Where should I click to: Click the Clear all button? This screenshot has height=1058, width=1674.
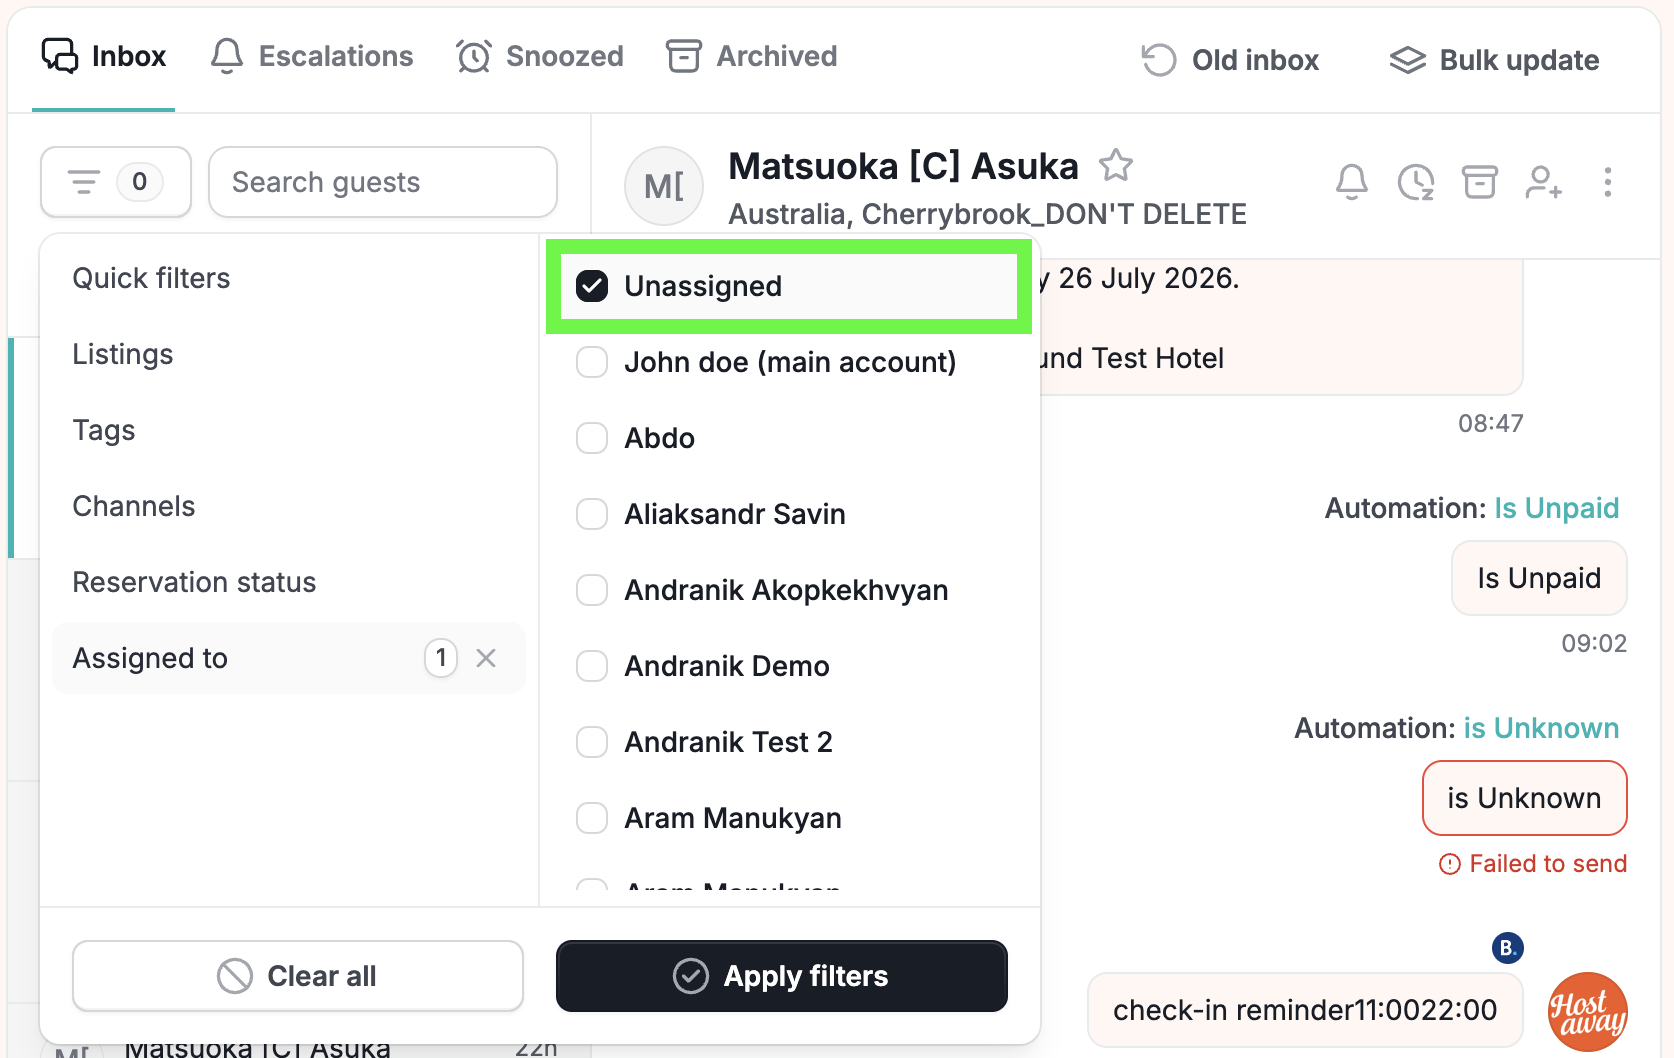298,976
